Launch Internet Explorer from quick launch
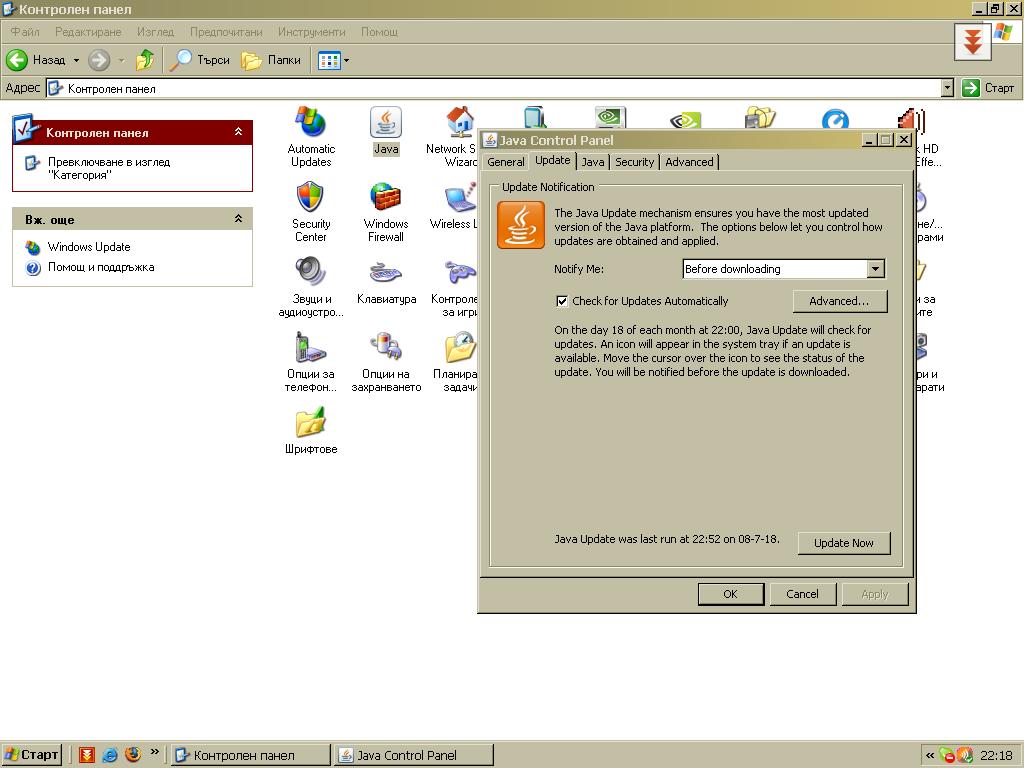The width and height of the screenshot is (1024, 768). pos(110,755)
